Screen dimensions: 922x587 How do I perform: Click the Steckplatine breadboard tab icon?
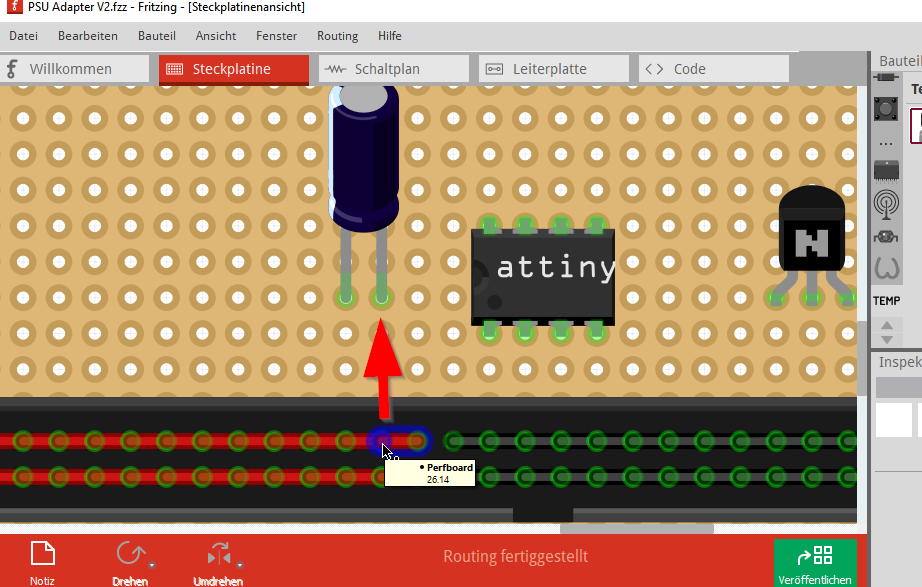pos(175,69)
